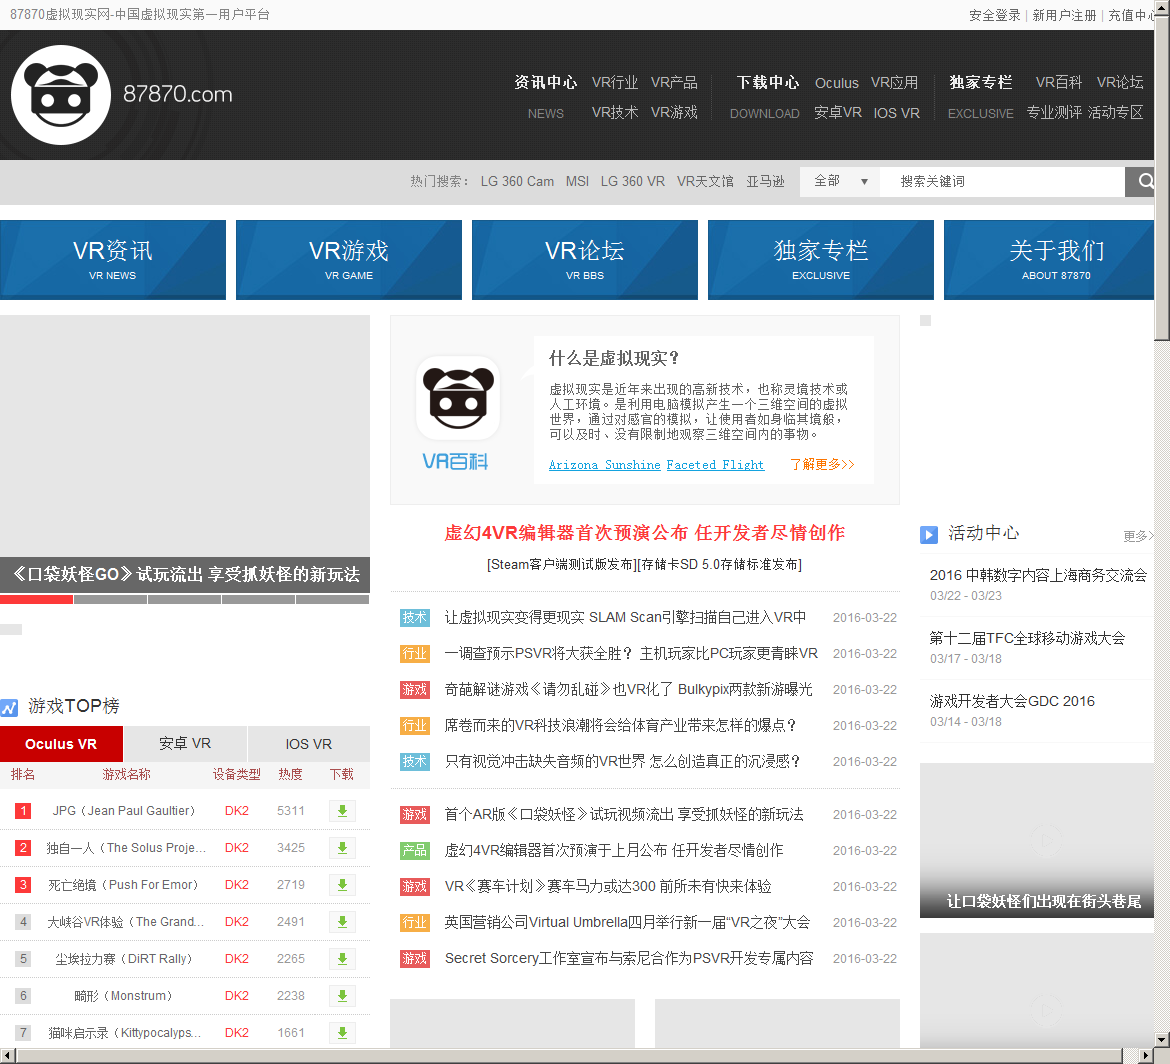This screenshot has height=1064, width=1170.
Task: Open the 独家专栏 EXCLUSIVE banner
Action: (x=821, y=260)
